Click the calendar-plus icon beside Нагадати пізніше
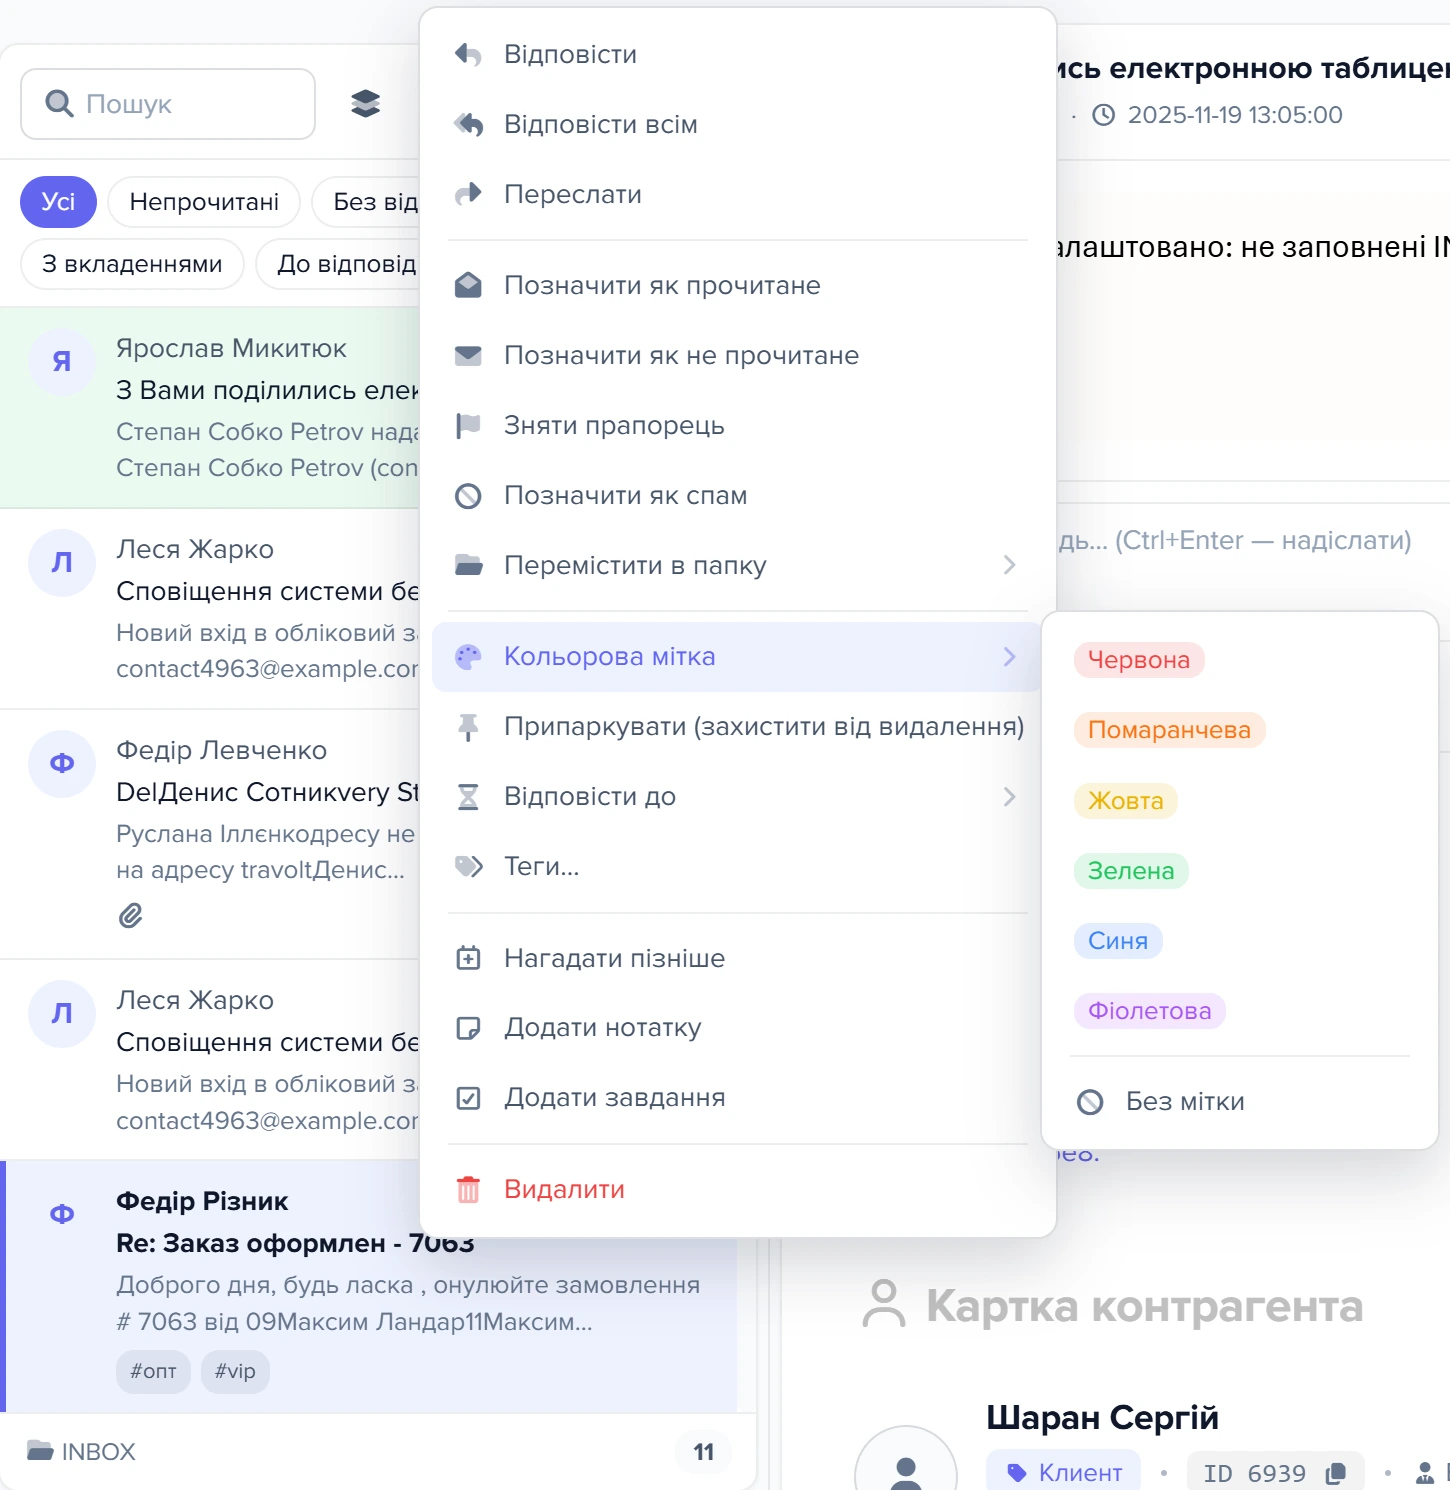The height and width of the screenshot is (1490, 1450). click(468, 958)
